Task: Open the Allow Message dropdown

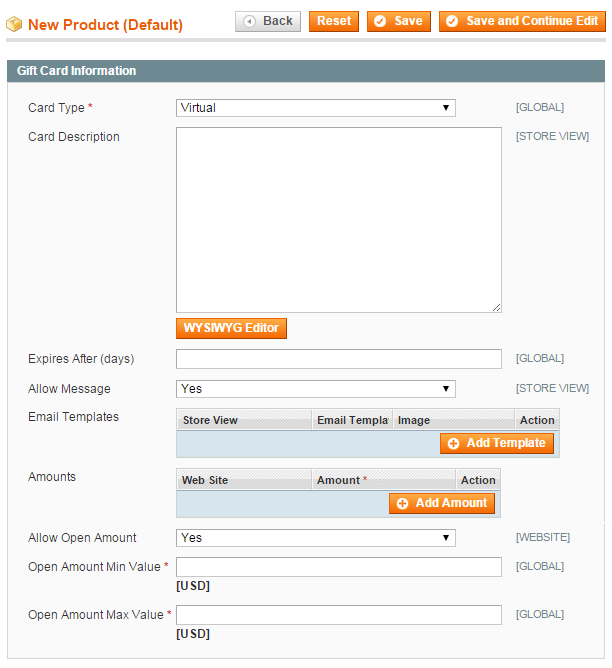Action: coord(316,389)
